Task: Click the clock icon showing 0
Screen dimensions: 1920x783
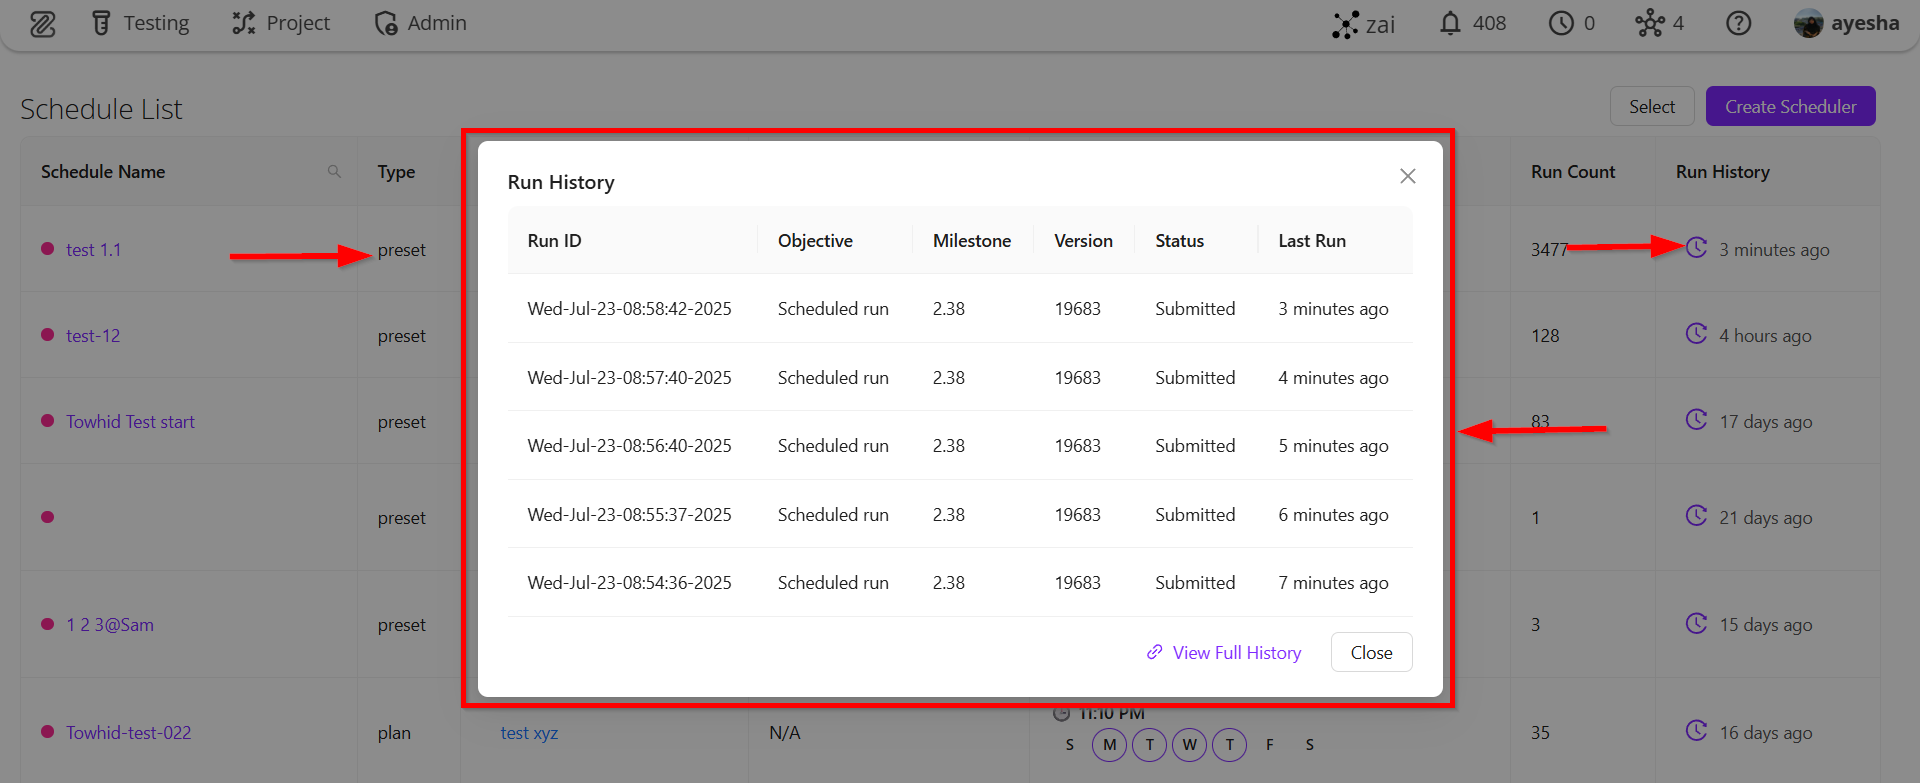Action: tap(1561, 23)
